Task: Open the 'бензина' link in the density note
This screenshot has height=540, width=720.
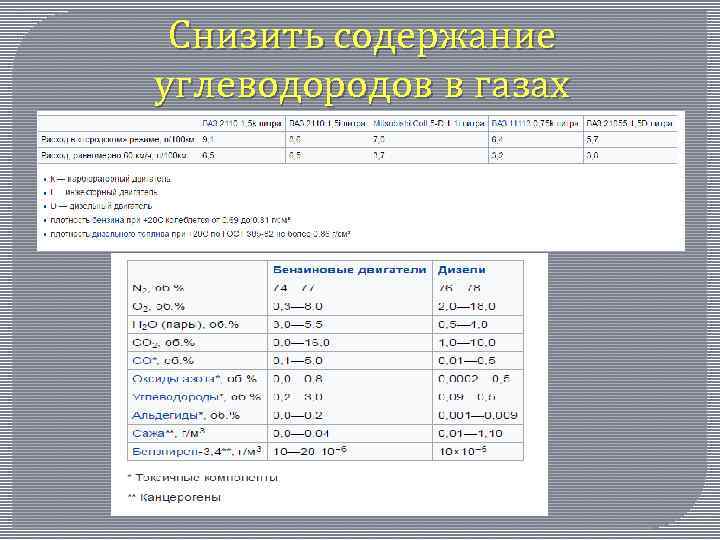Action: point(106,220)
